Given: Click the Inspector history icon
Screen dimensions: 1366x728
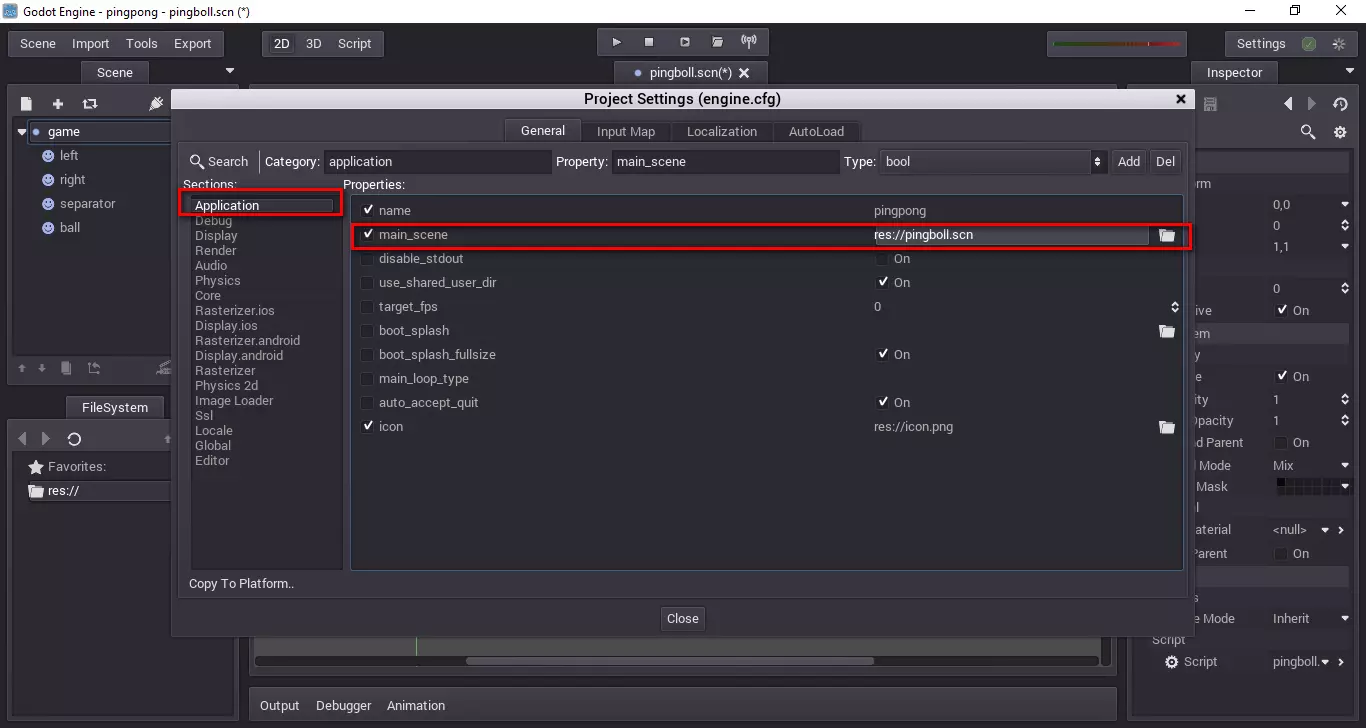Looking at the screenshot, I should [1340, 104].
